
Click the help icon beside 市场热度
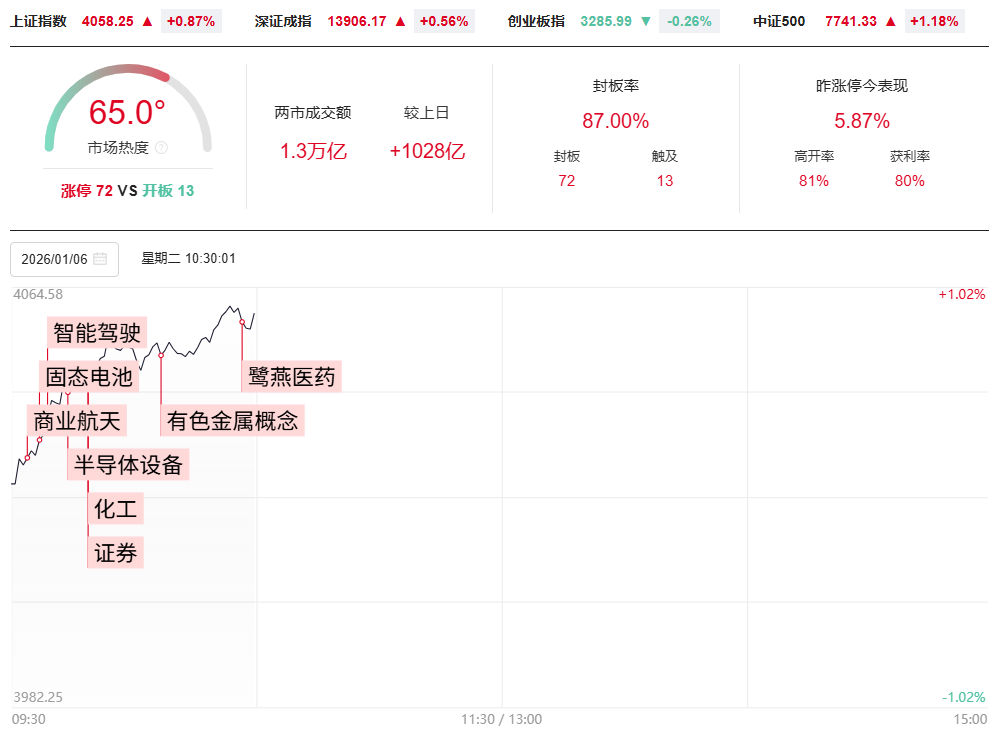click(162, 148)
